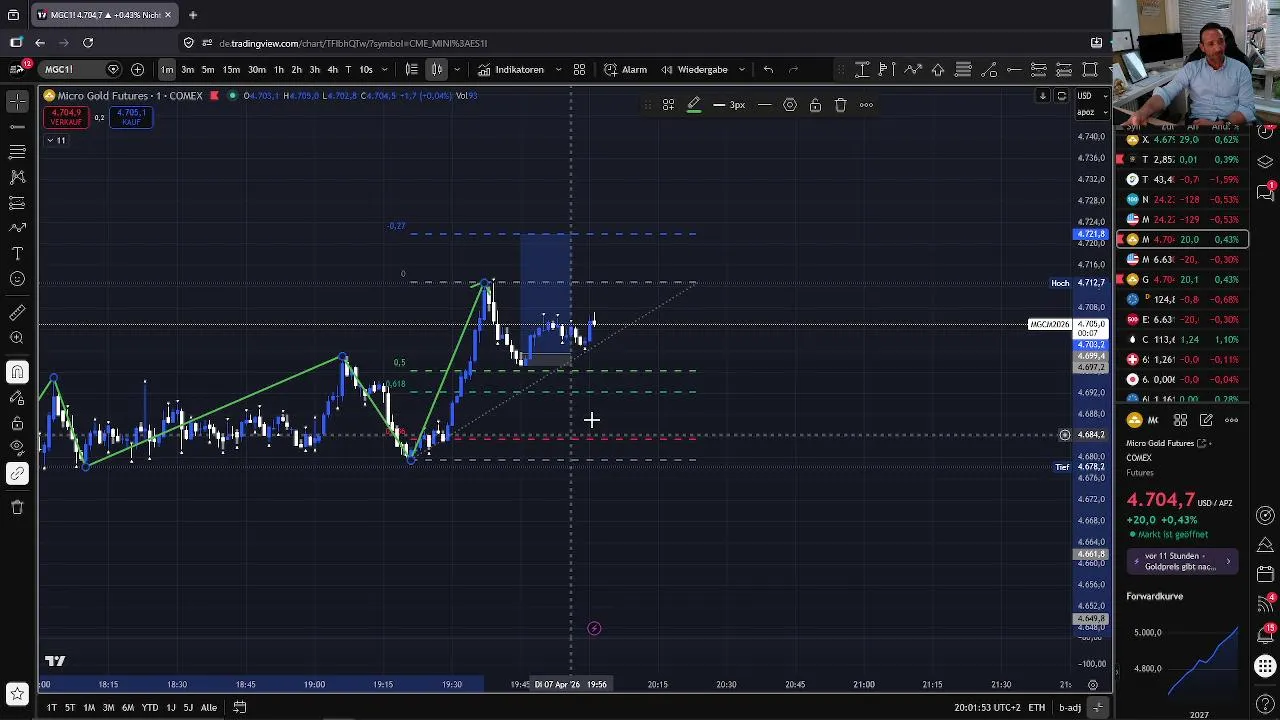Open the candles chart type button
The height and width of the screenshot is (720, 1280).
click(437, 69)
